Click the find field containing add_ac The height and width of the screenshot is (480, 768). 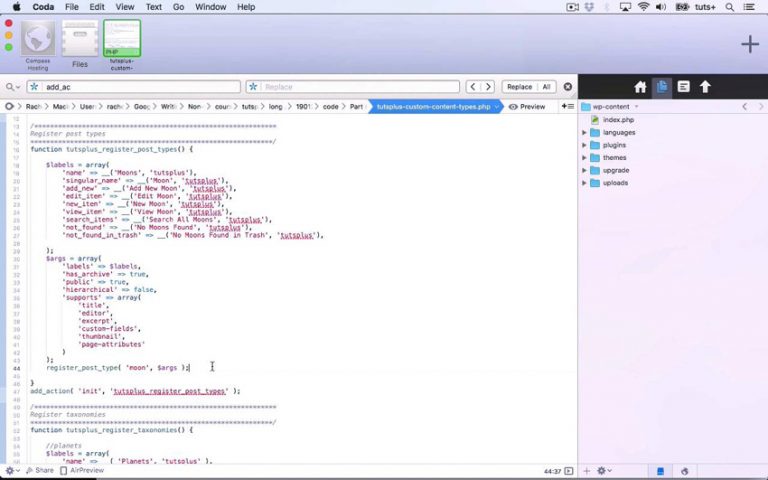134,87
